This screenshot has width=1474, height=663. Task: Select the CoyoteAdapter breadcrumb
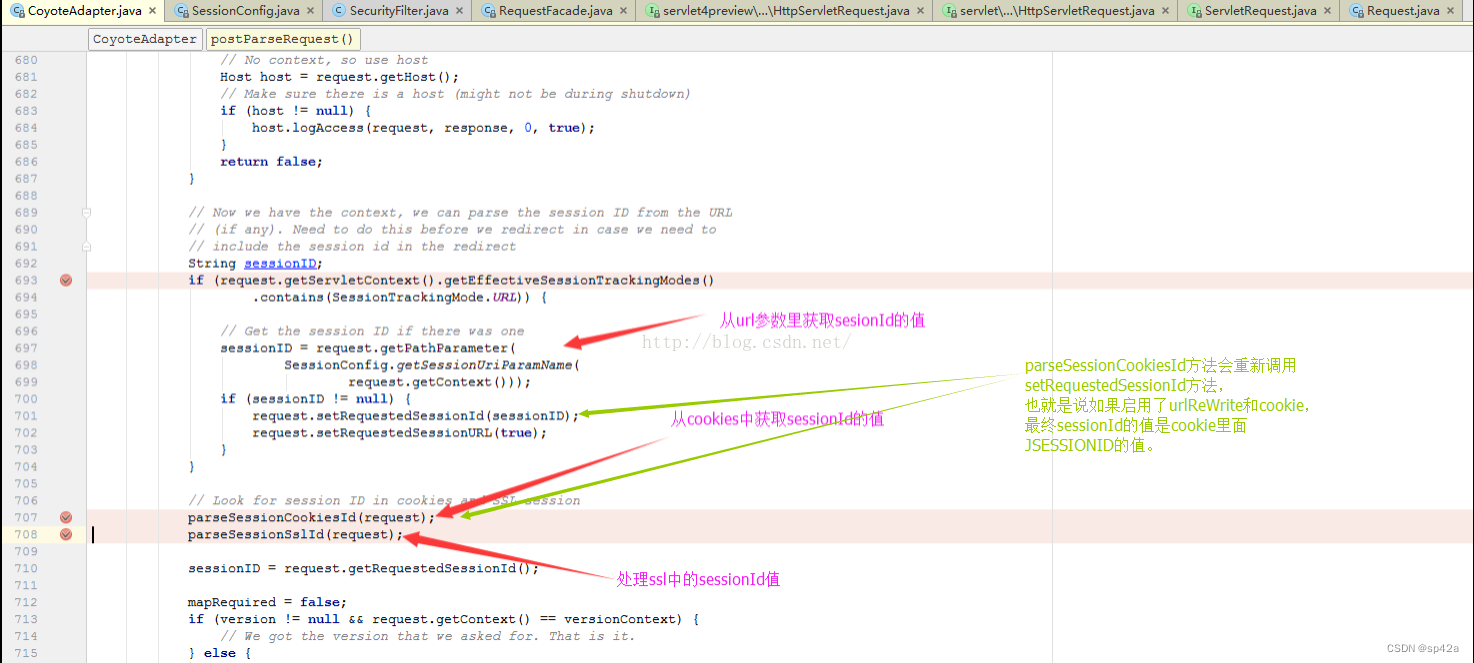[145, 39]
